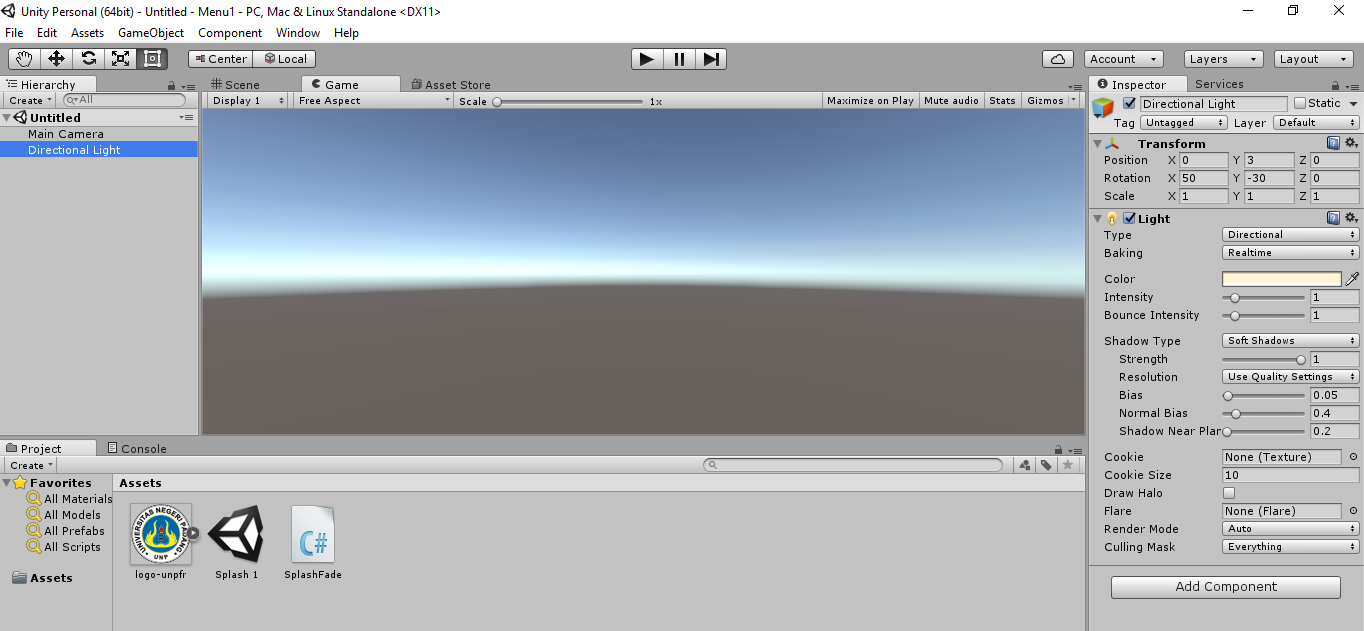Open the light Color swatch

click(1281, 278)
